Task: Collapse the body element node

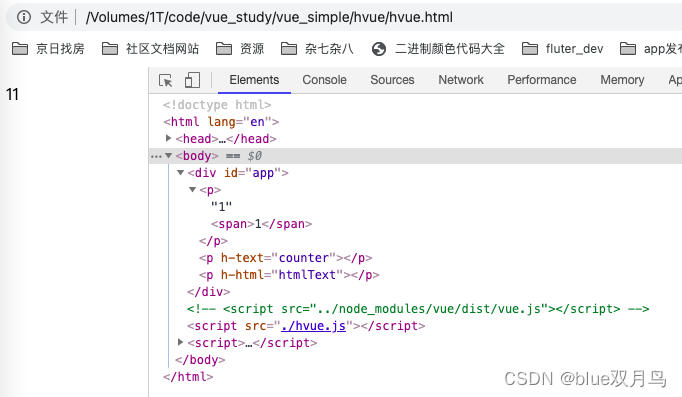Action: [168, 156]
